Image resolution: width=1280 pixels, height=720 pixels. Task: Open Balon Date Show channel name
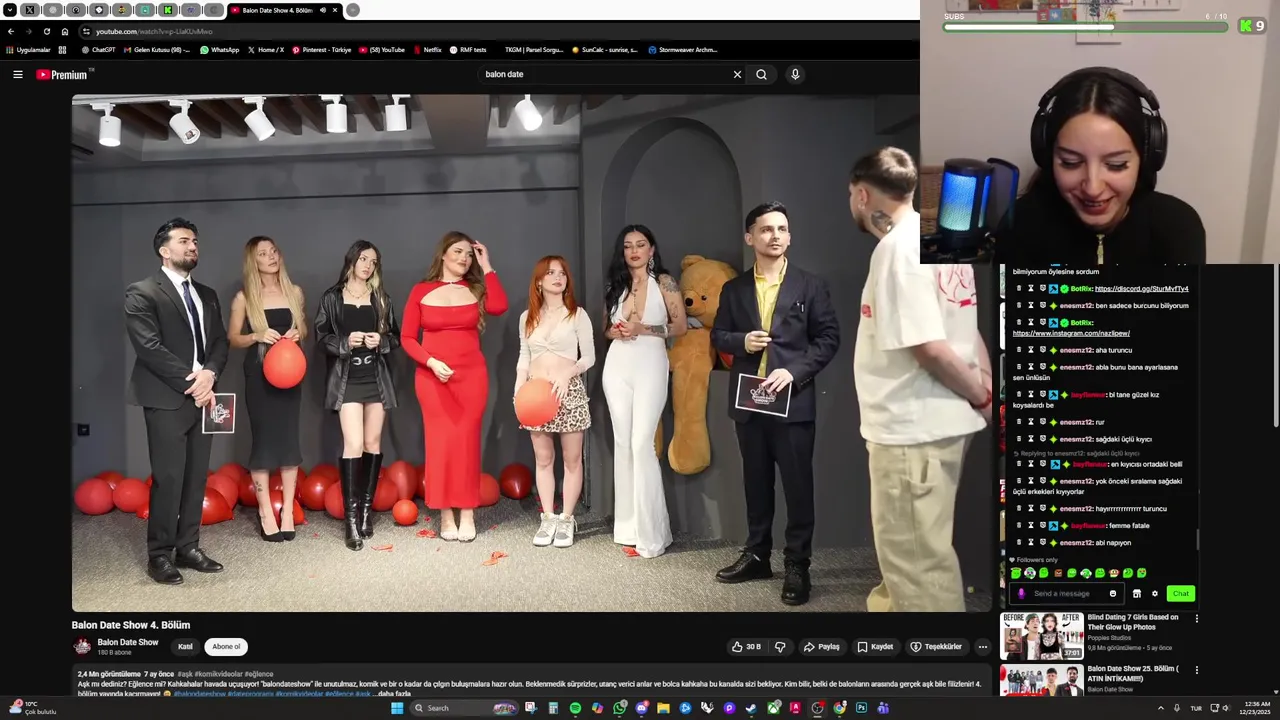pyautogui.click(x=127, y=642)
